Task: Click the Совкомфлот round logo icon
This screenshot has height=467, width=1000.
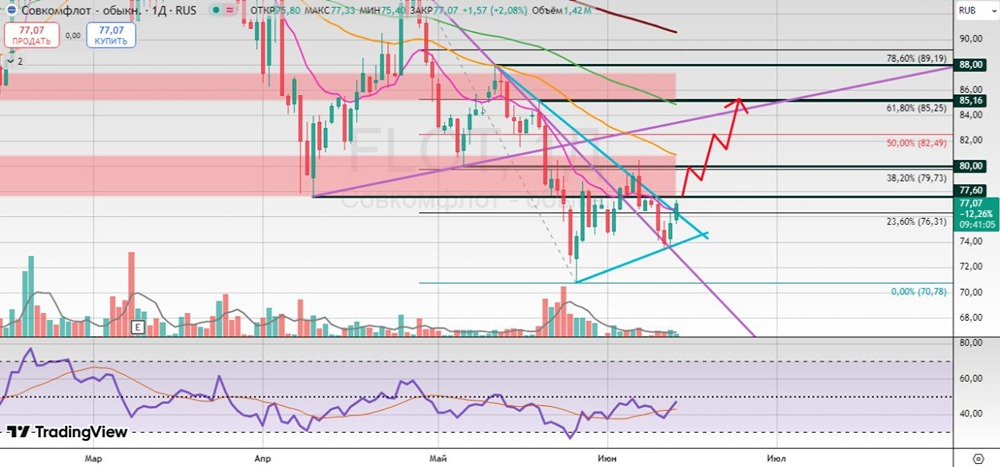Action: coord(10,10)
